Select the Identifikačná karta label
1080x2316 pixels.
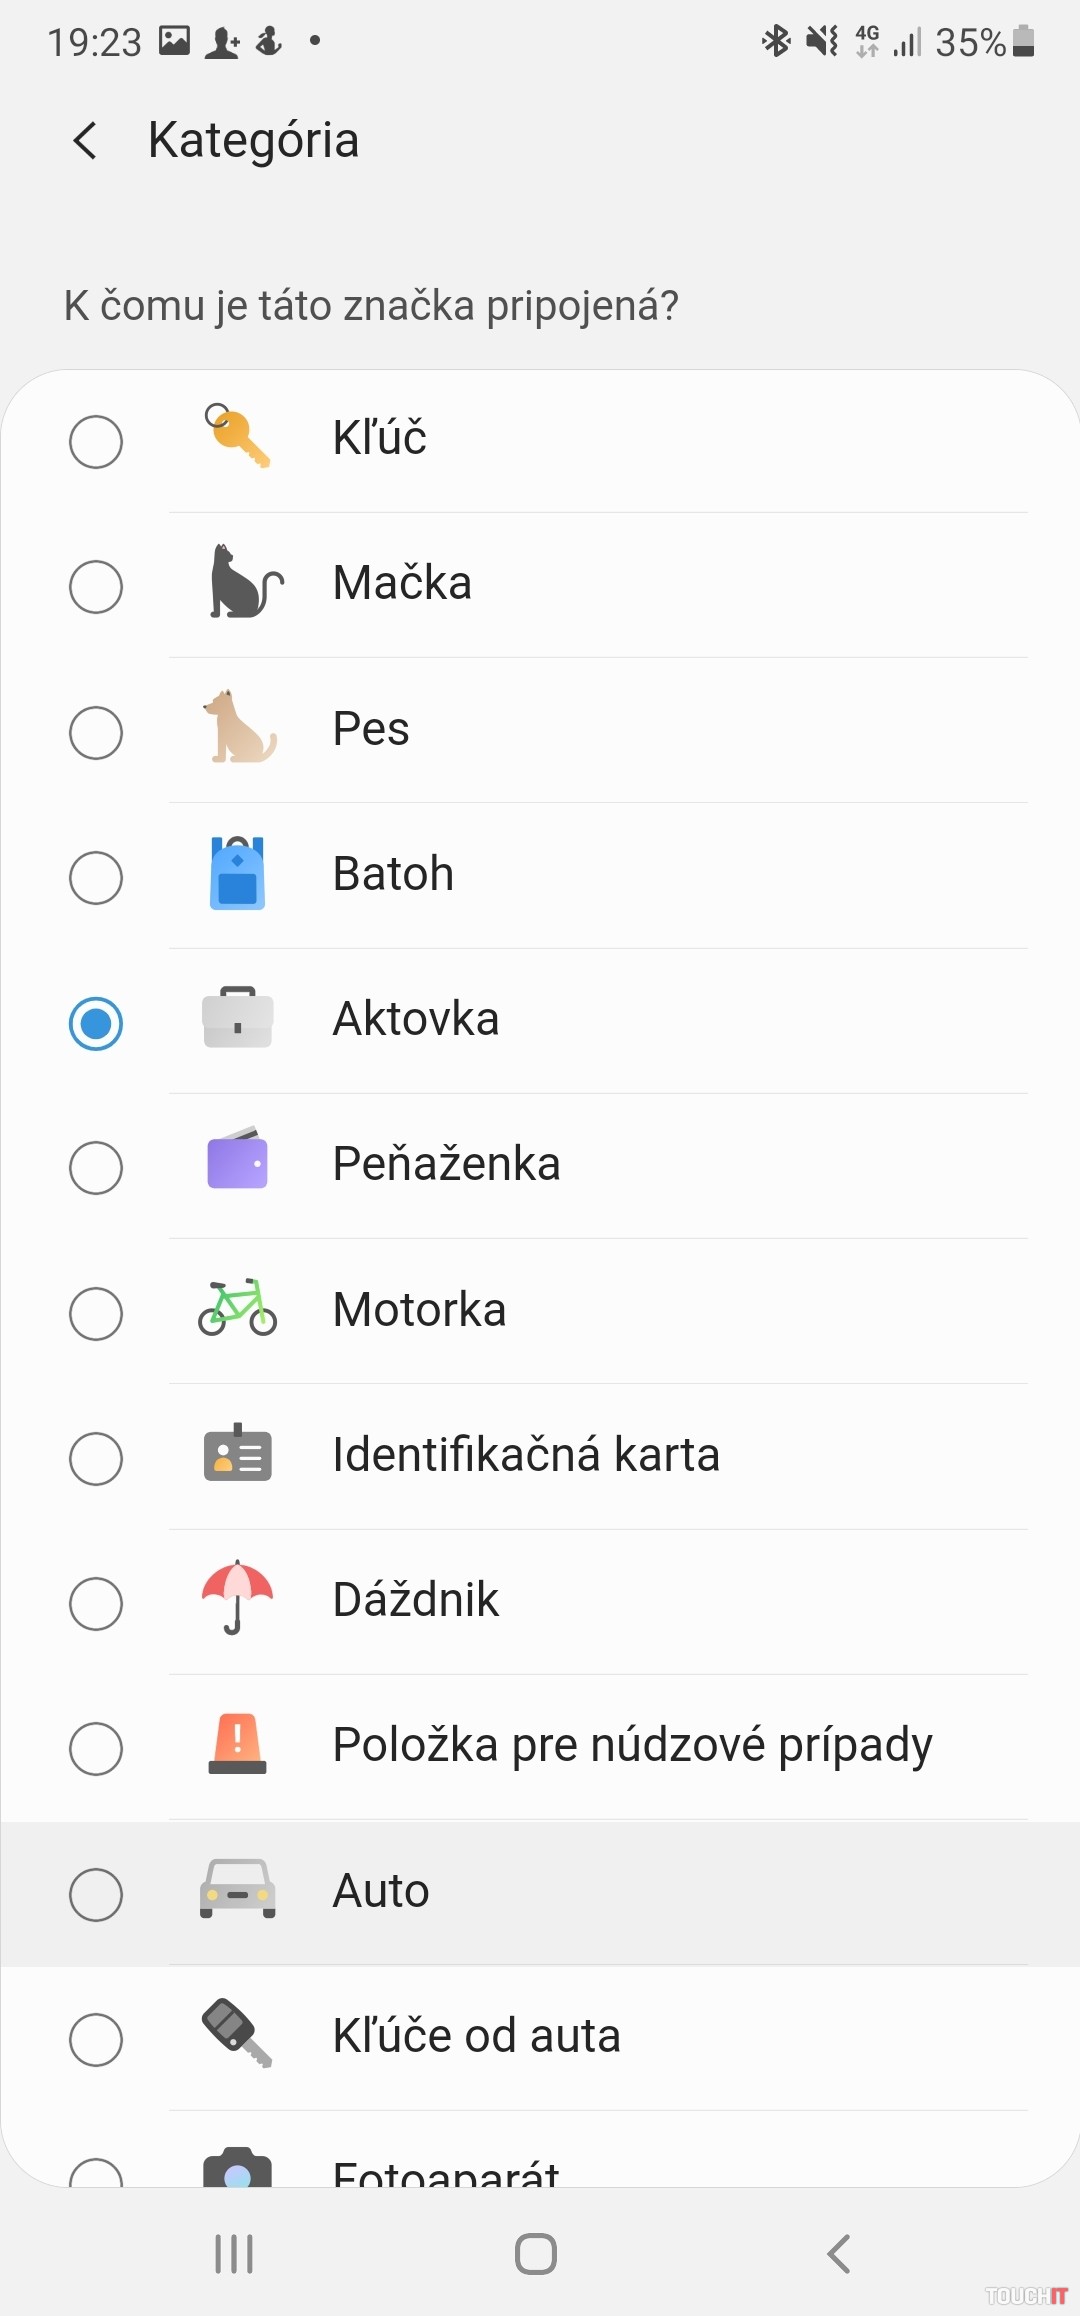(x=526, y=1455)
